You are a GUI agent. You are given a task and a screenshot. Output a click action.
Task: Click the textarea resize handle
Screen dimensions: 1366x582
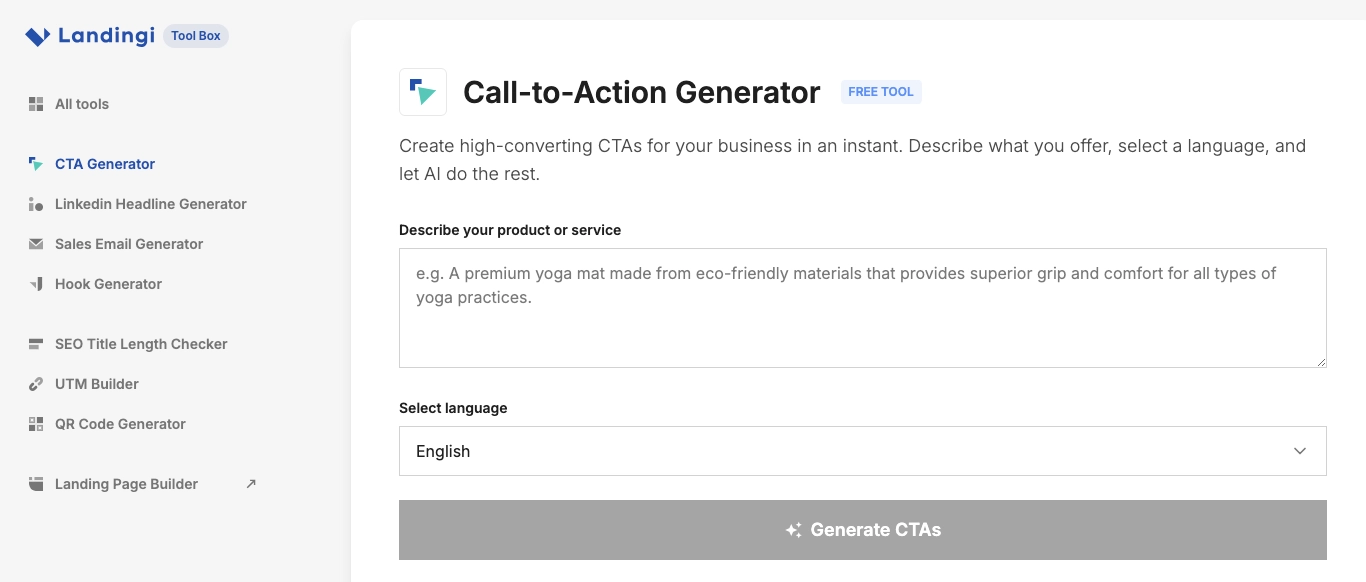tap(1321, 362)
